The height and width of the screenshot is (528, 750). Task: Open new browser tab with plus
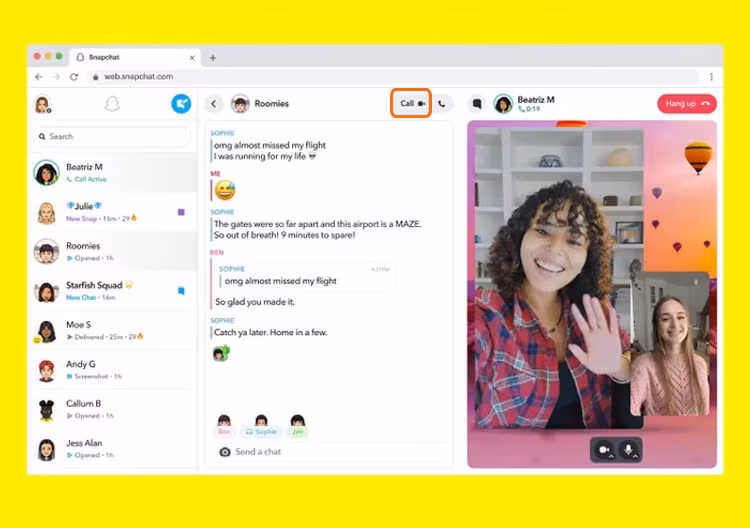point(213,58)
